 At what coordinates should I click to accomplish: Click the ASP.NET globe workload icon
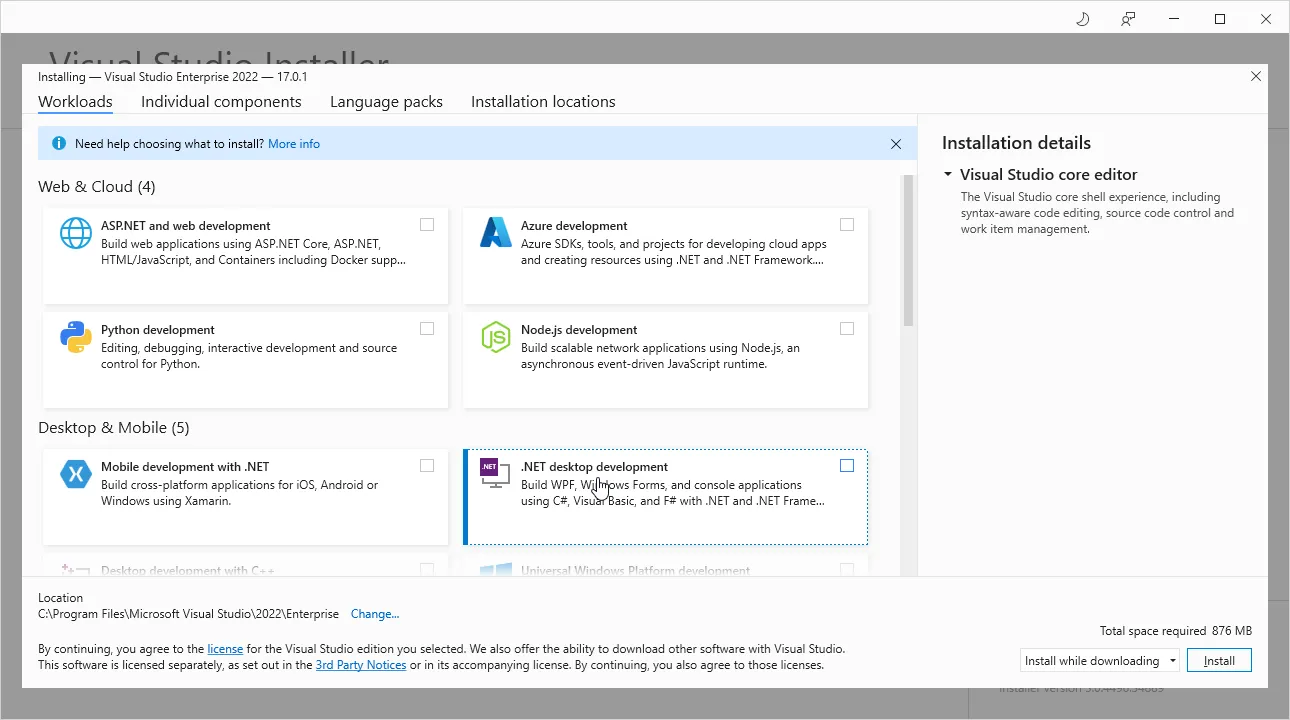[x=76, y=233]
